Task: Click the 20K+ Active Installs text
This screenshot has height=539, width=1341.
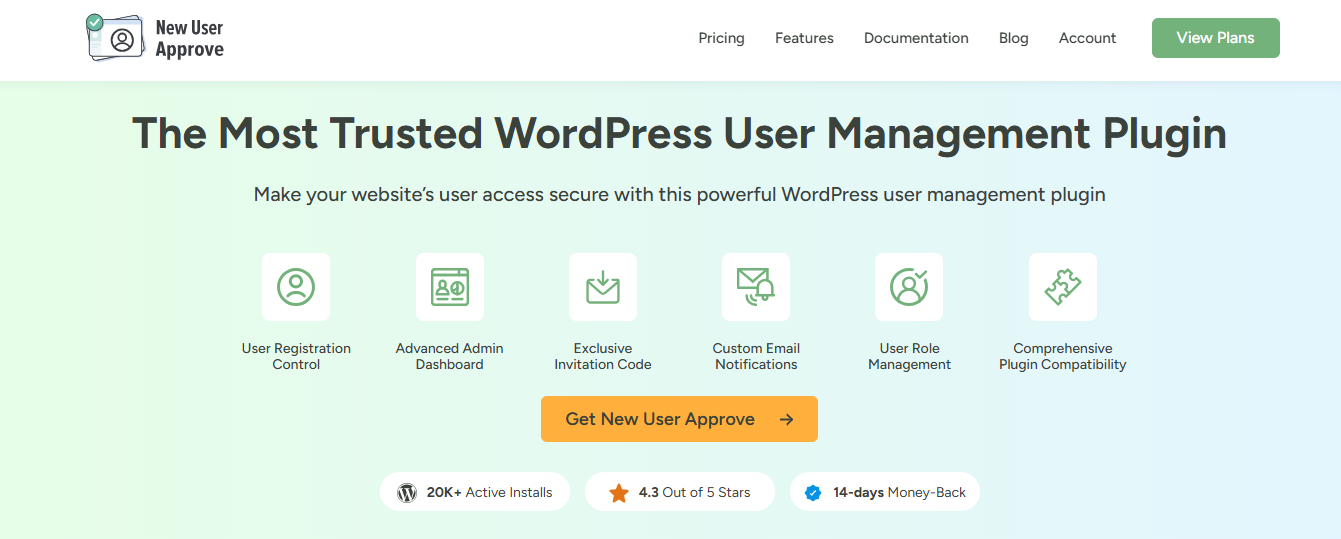Action: 489,492
